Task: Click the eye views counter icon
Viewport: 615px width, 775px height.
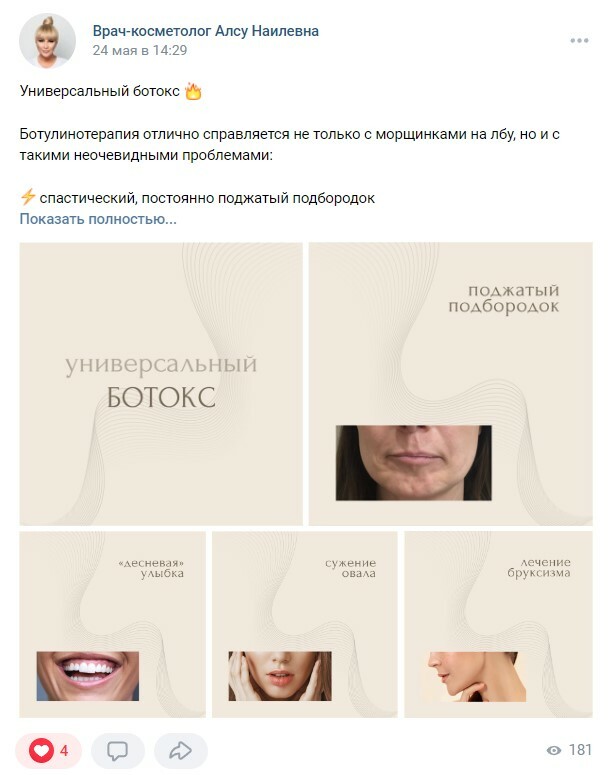Action: pos(554,751)
